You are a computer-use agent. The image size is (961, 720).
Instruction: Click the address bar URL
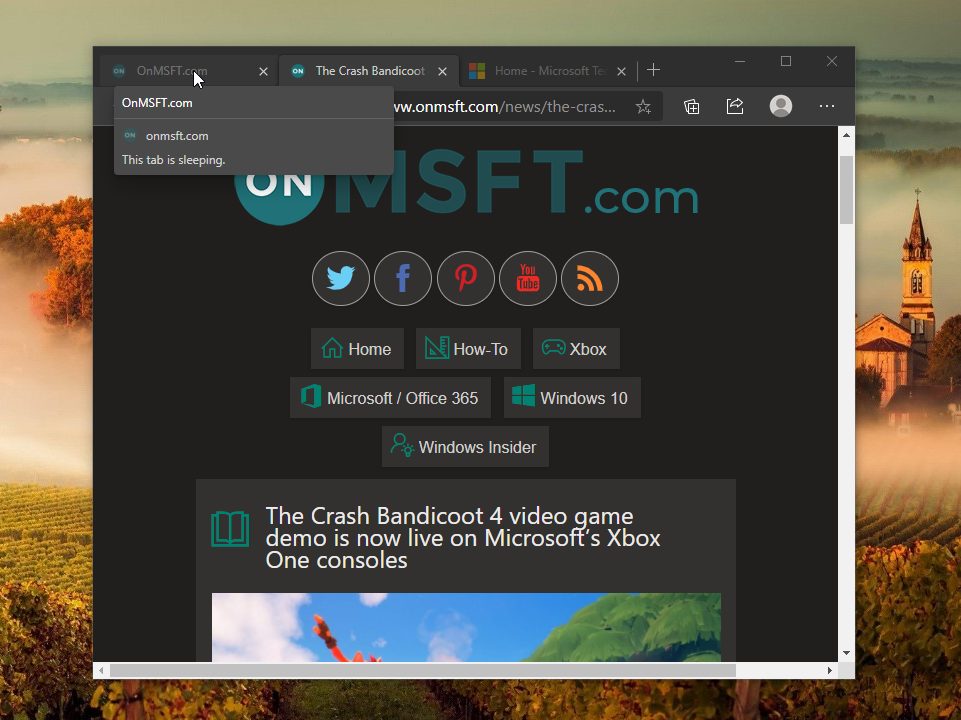[504, 107]
